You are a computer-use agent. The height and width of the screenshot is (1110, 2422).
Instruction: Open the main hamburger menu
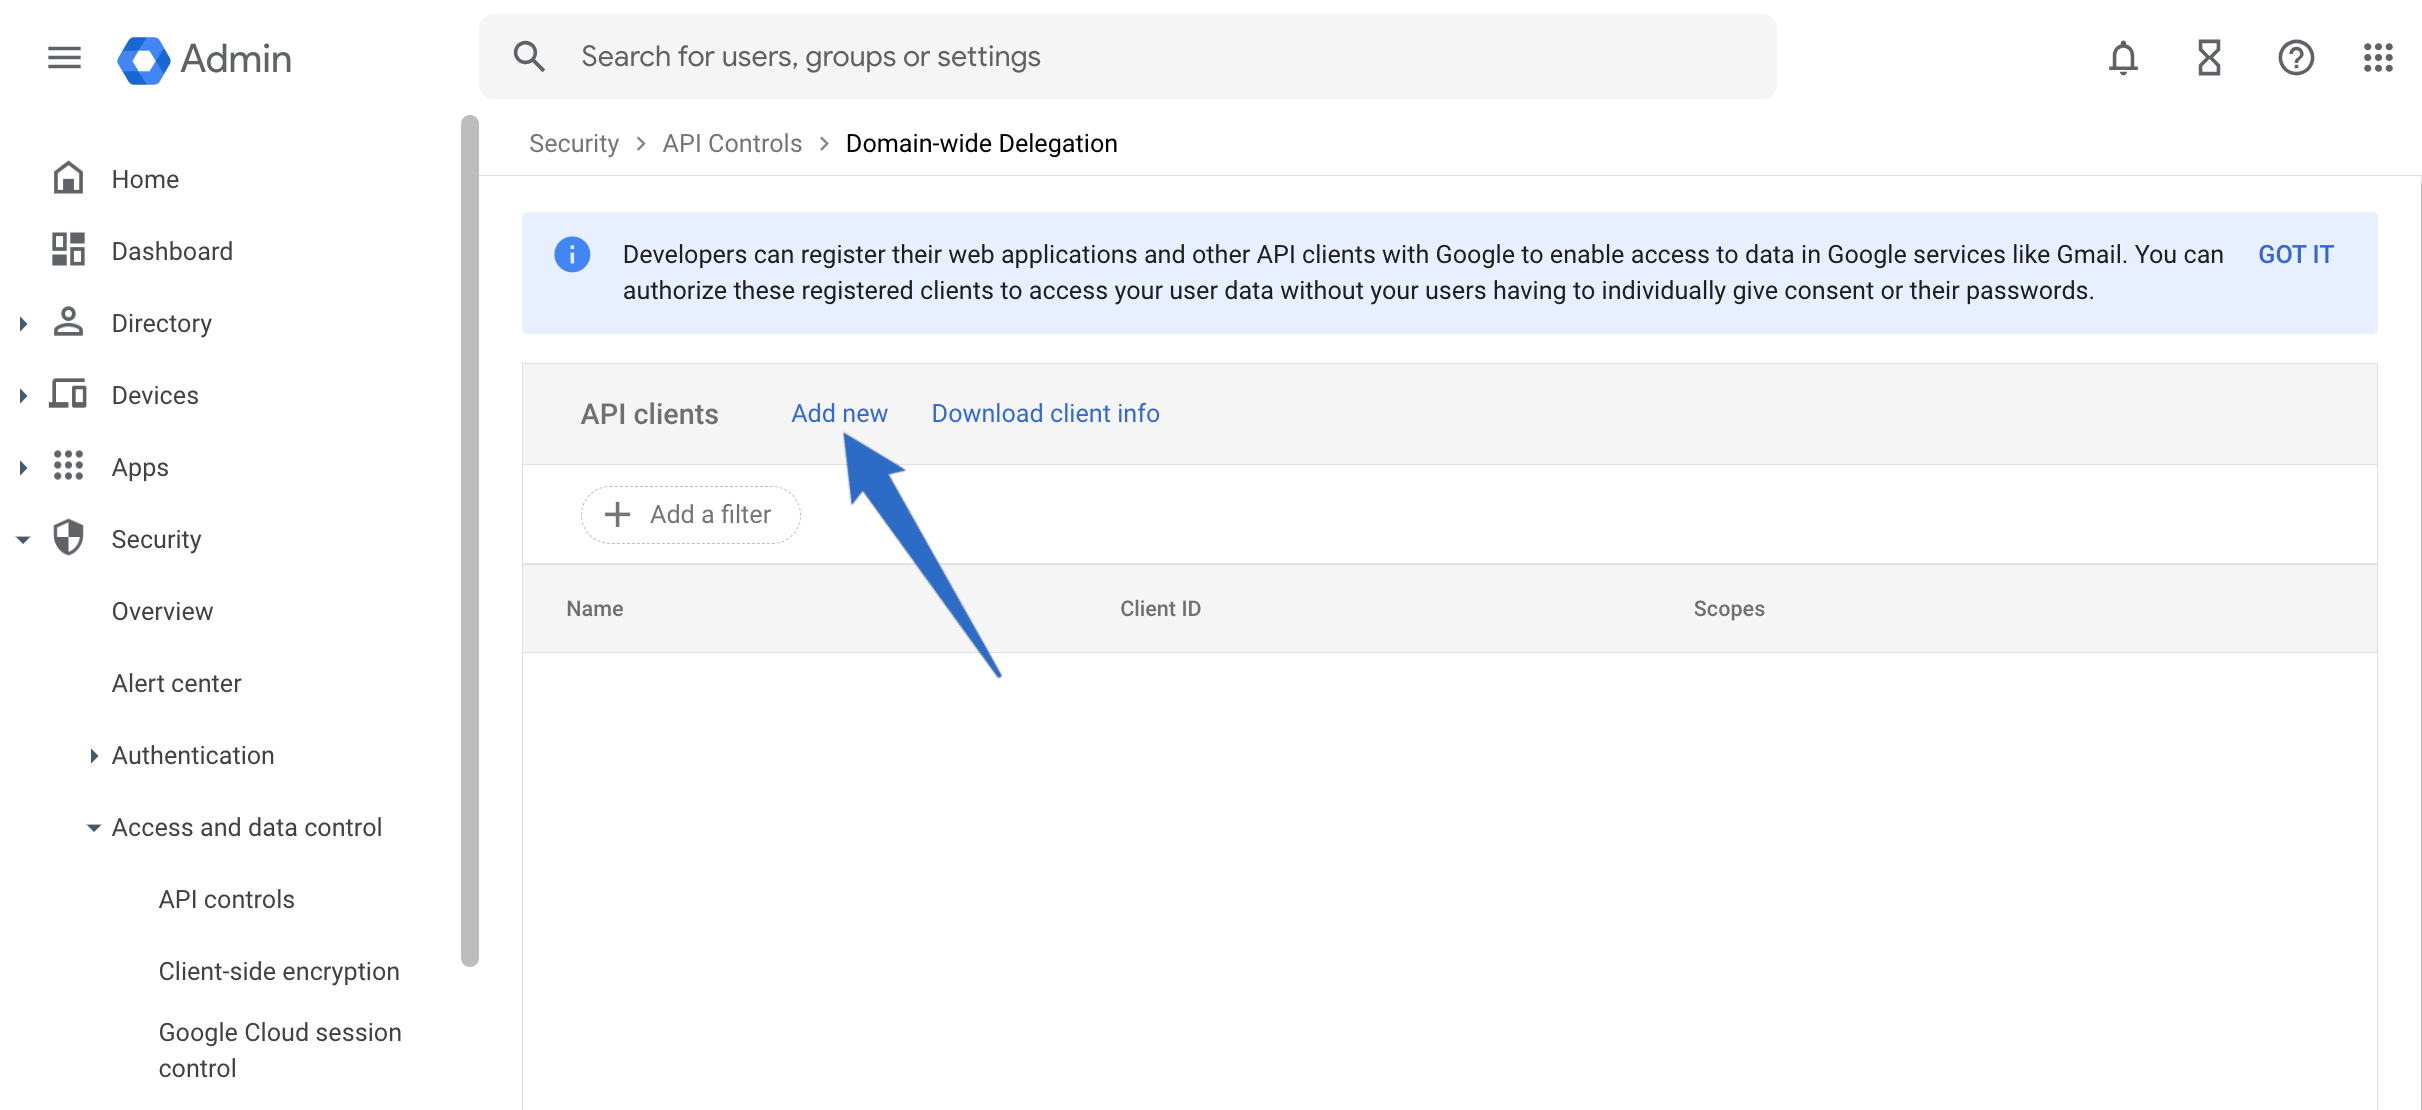[x=64, y=58]
